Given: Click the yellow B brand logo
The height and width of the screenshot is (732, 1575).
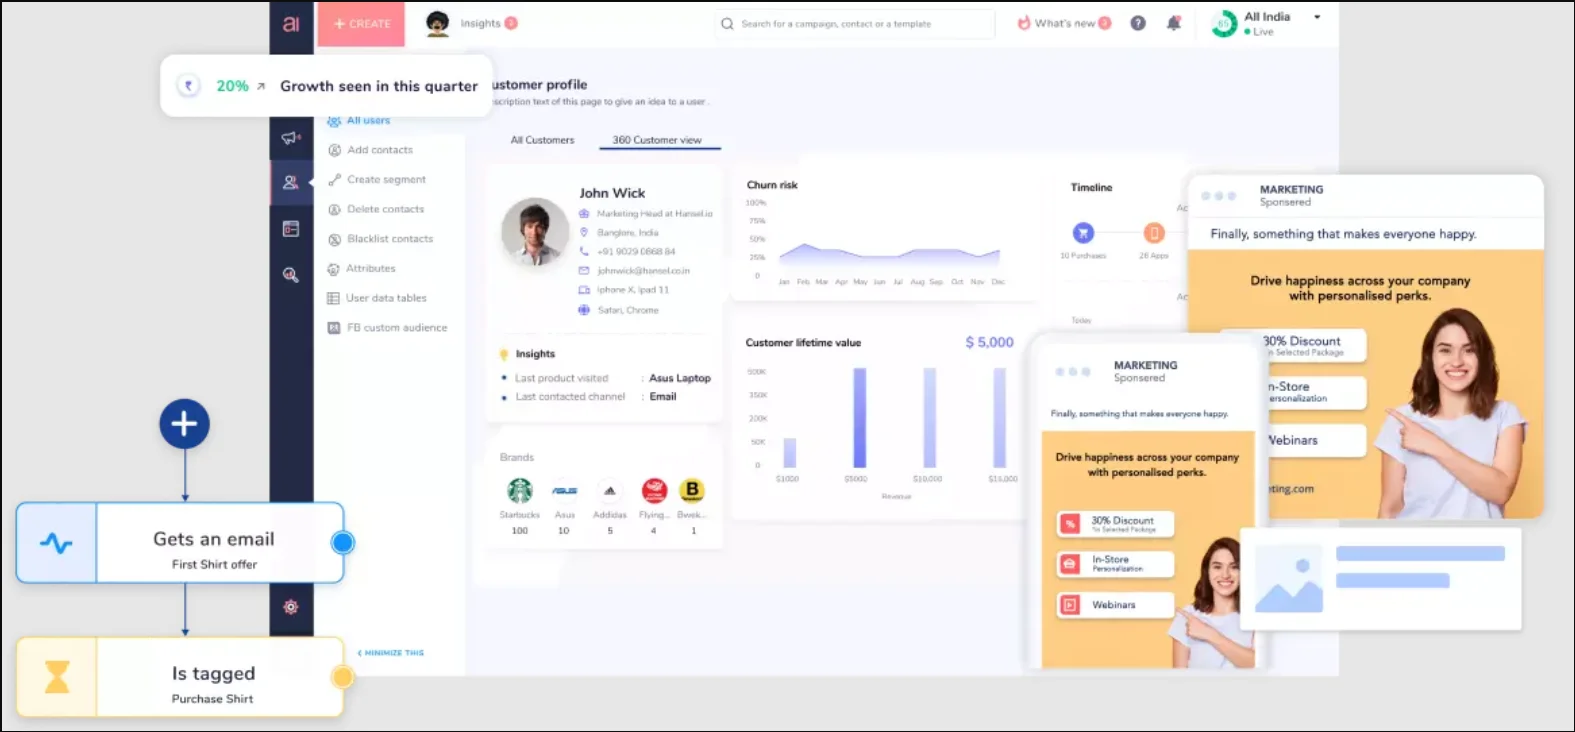Looking at the screenshot, I should pos(691,490).
